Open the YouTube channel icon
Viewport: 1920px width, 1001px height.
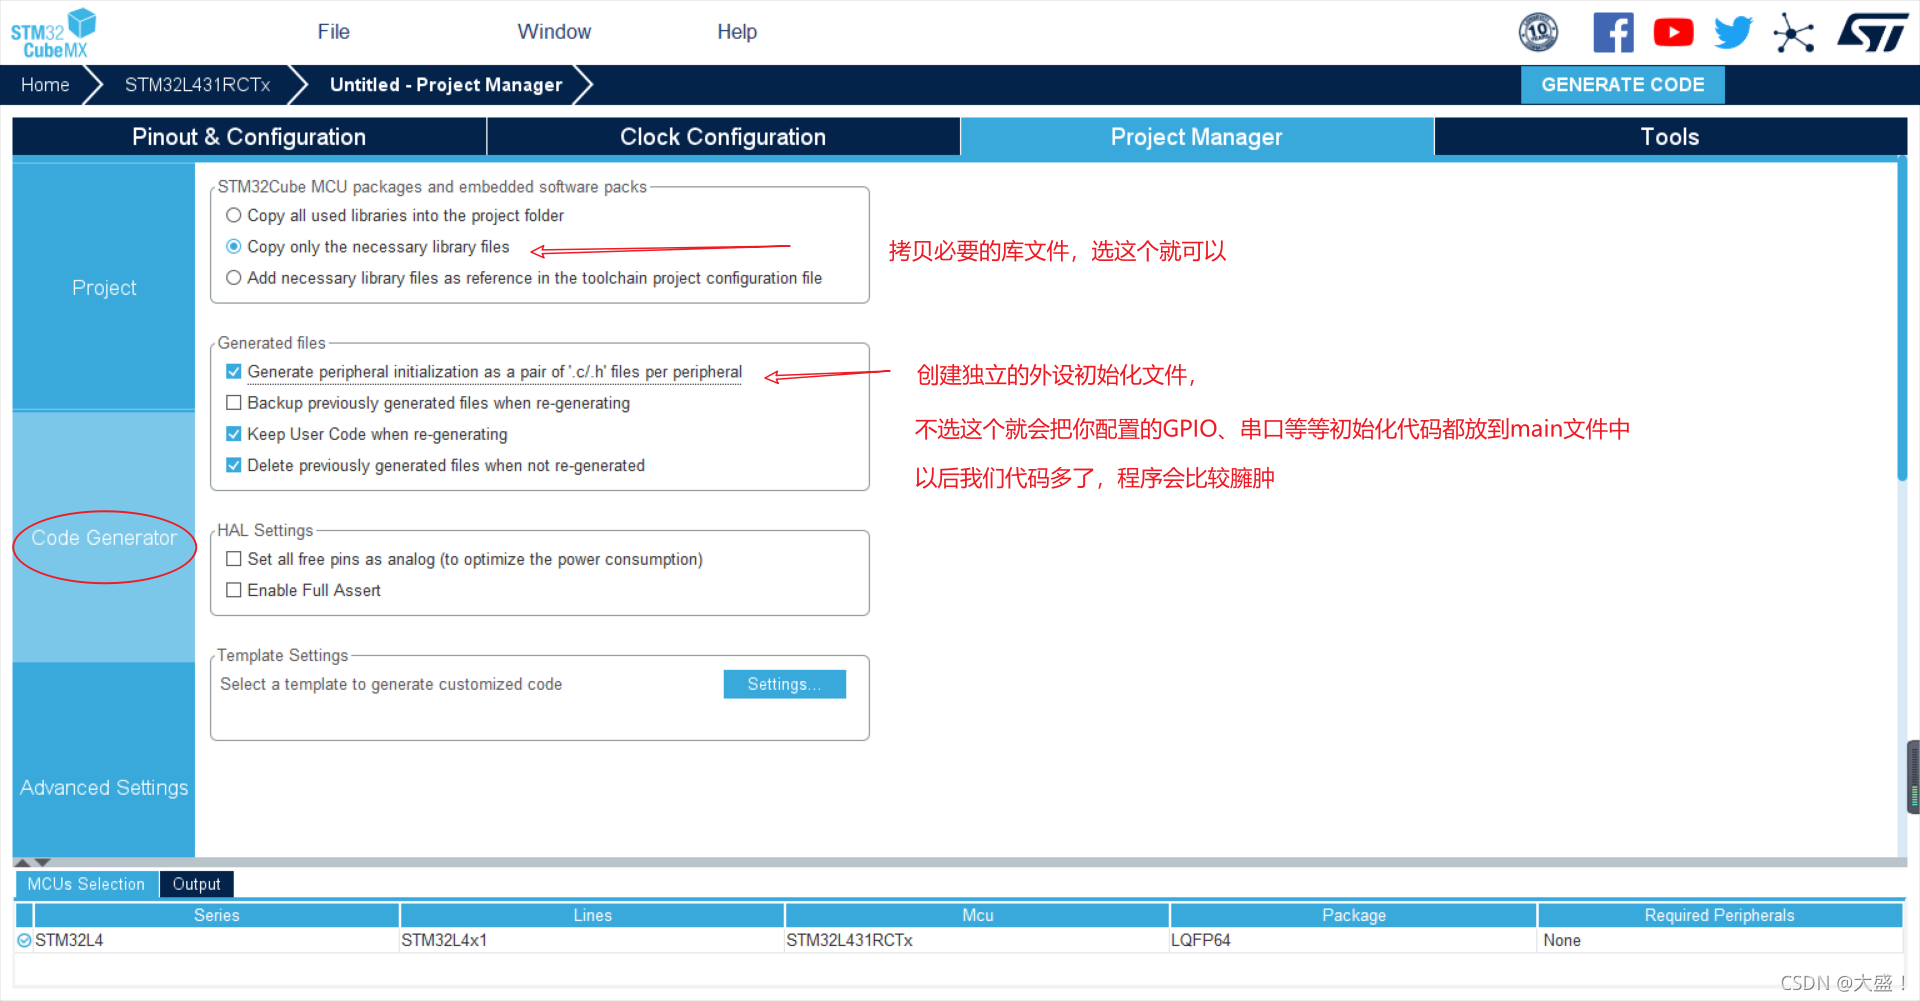click(x=1673, y=32)
